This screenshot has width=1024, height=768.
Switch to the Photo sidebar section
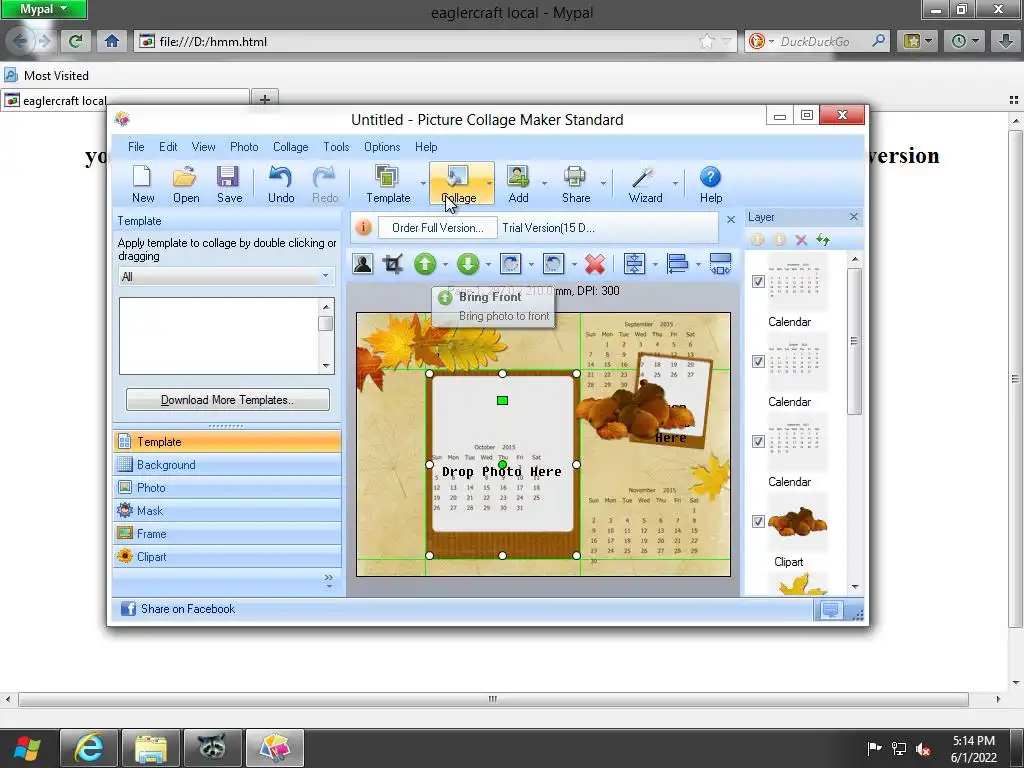(227, 488)
